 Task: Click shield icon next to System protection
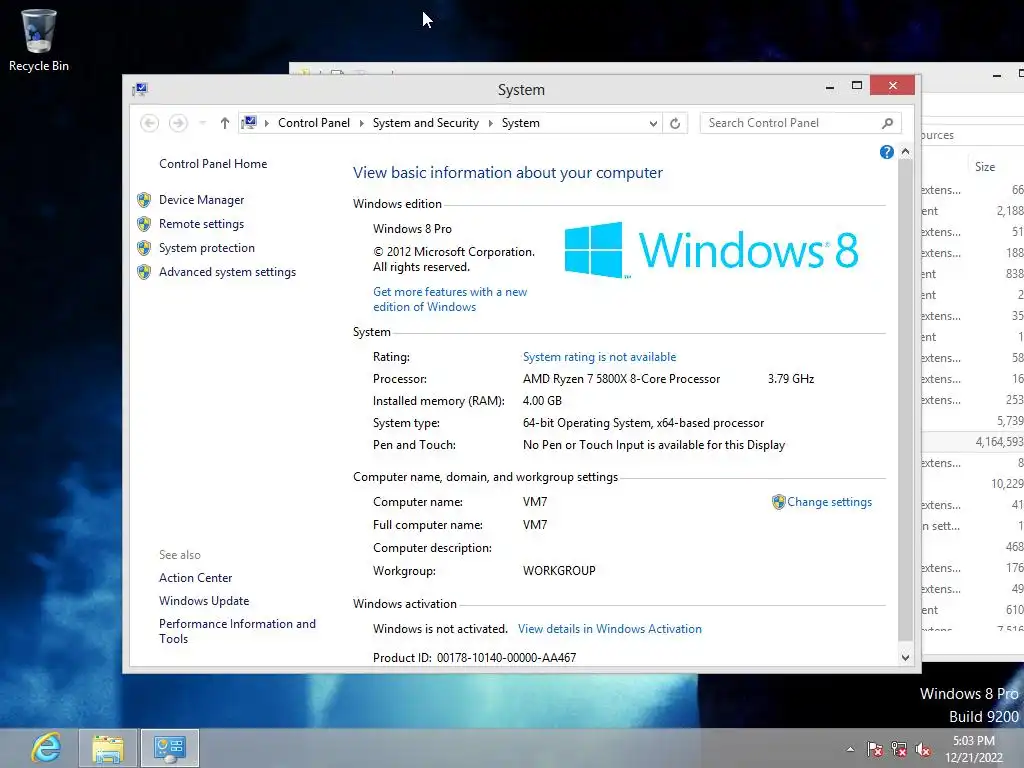144,248
